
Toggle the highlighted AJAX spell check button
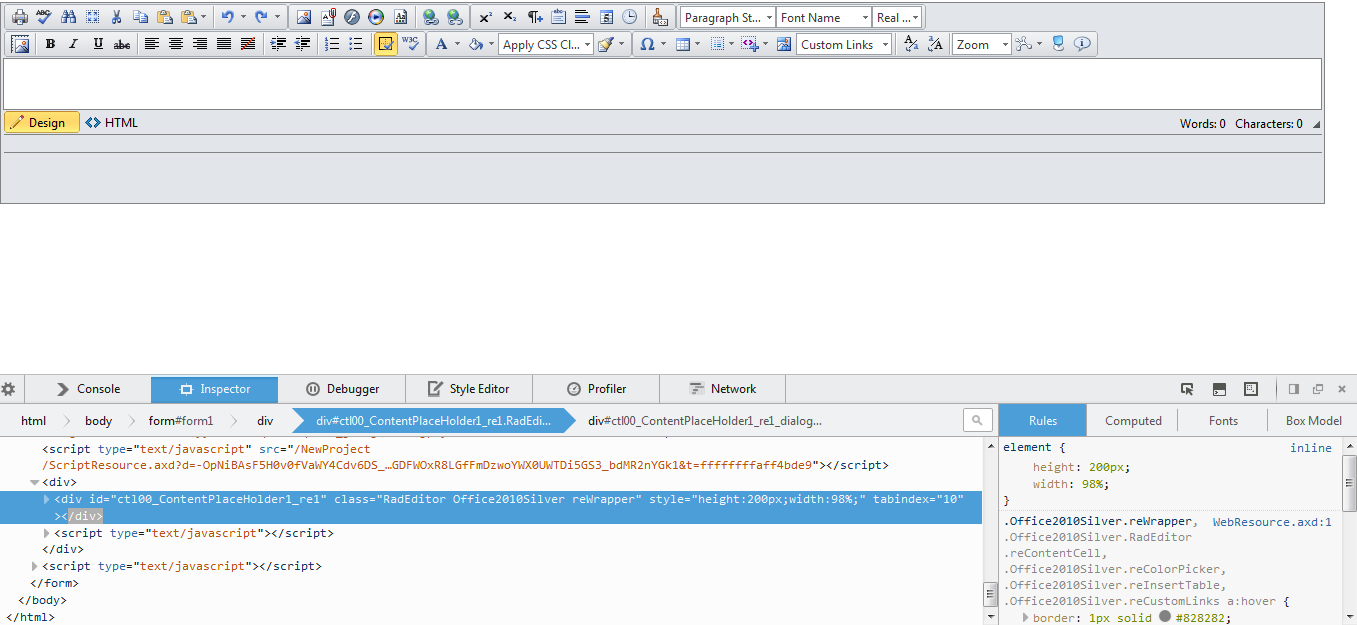[386, 44]
